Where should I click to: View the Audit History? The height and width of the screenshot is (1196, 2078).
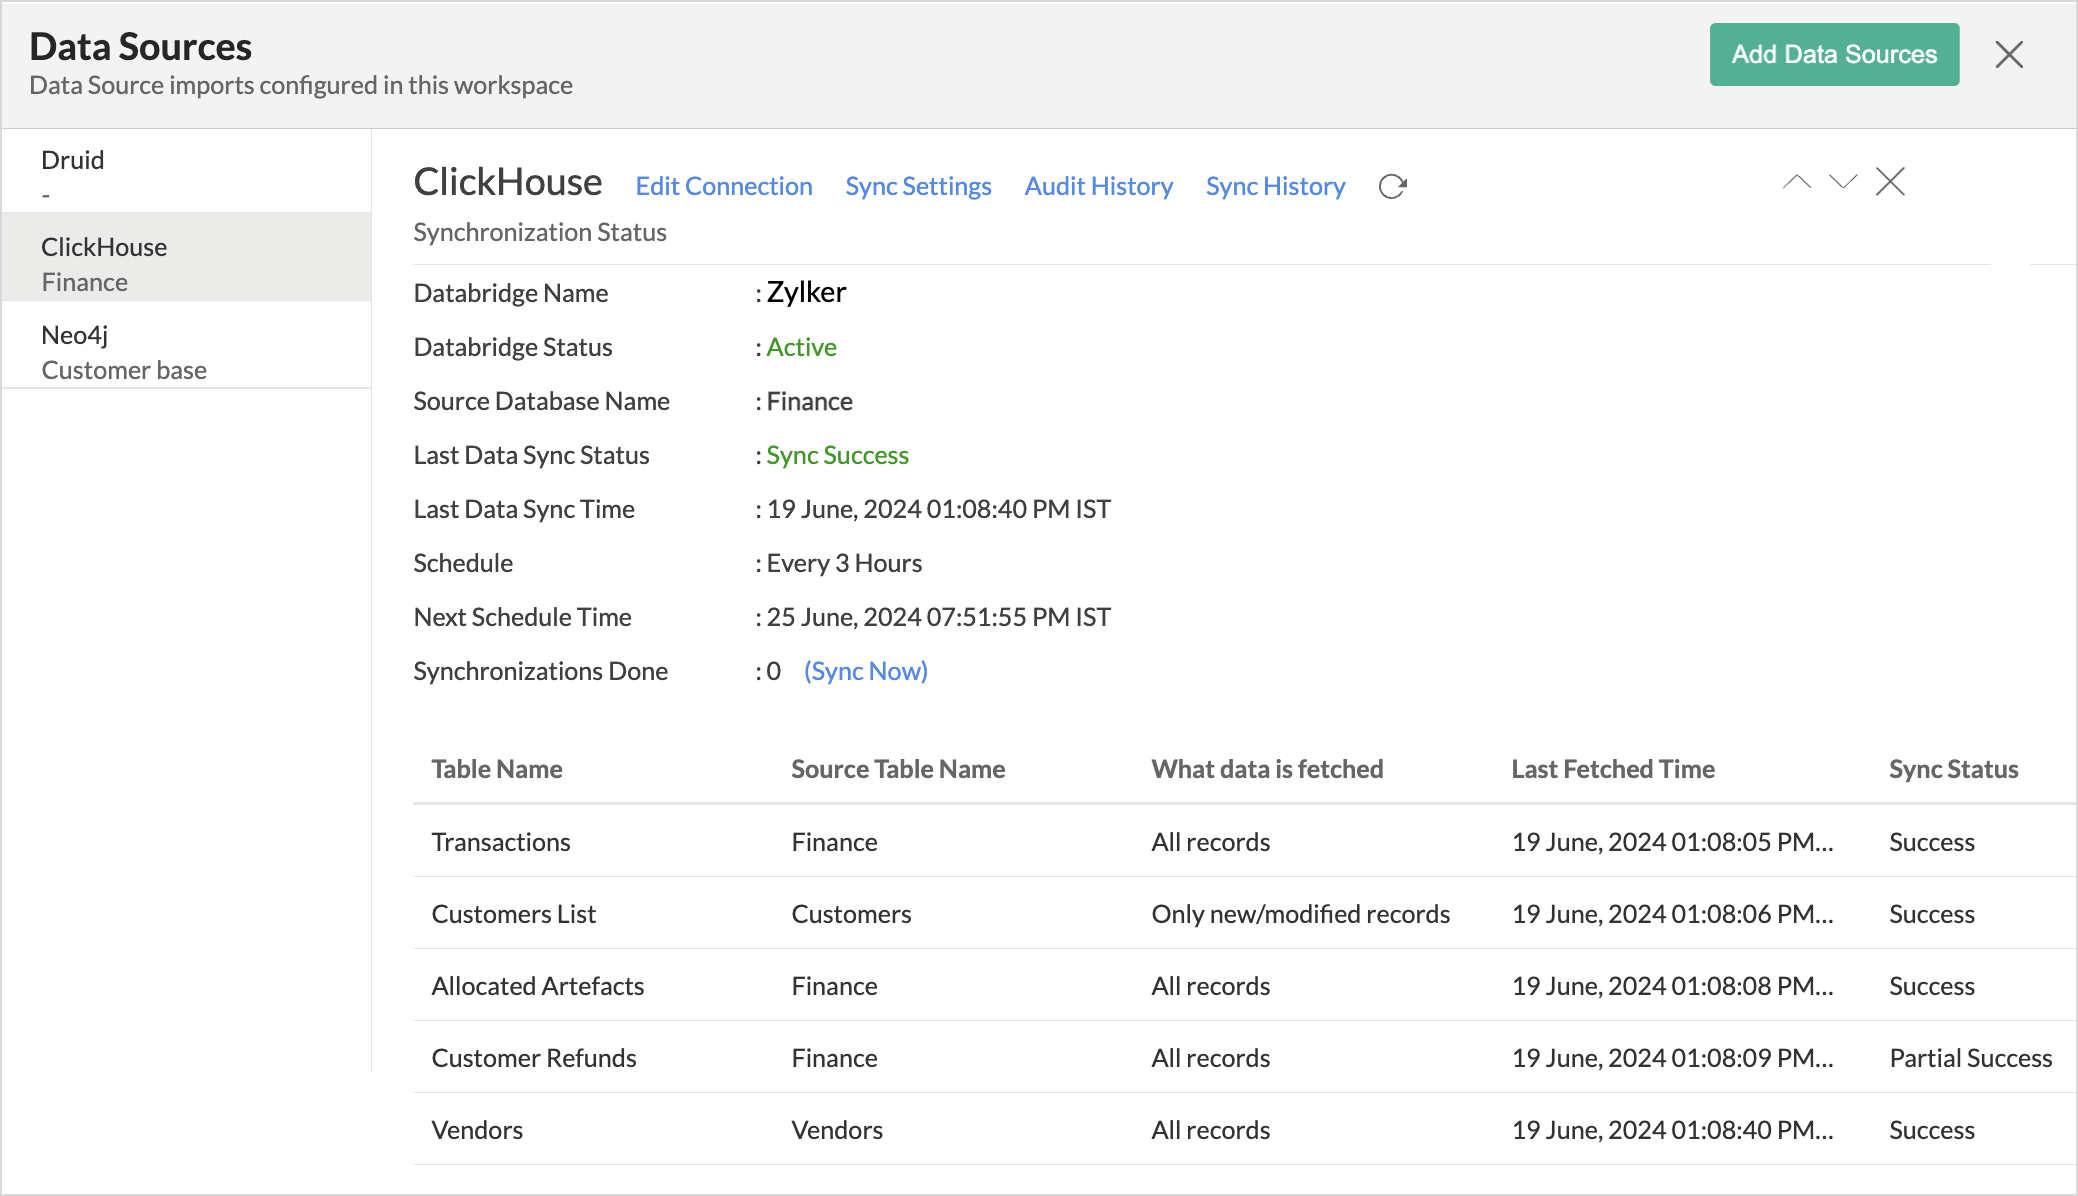tap(1098, 187)
